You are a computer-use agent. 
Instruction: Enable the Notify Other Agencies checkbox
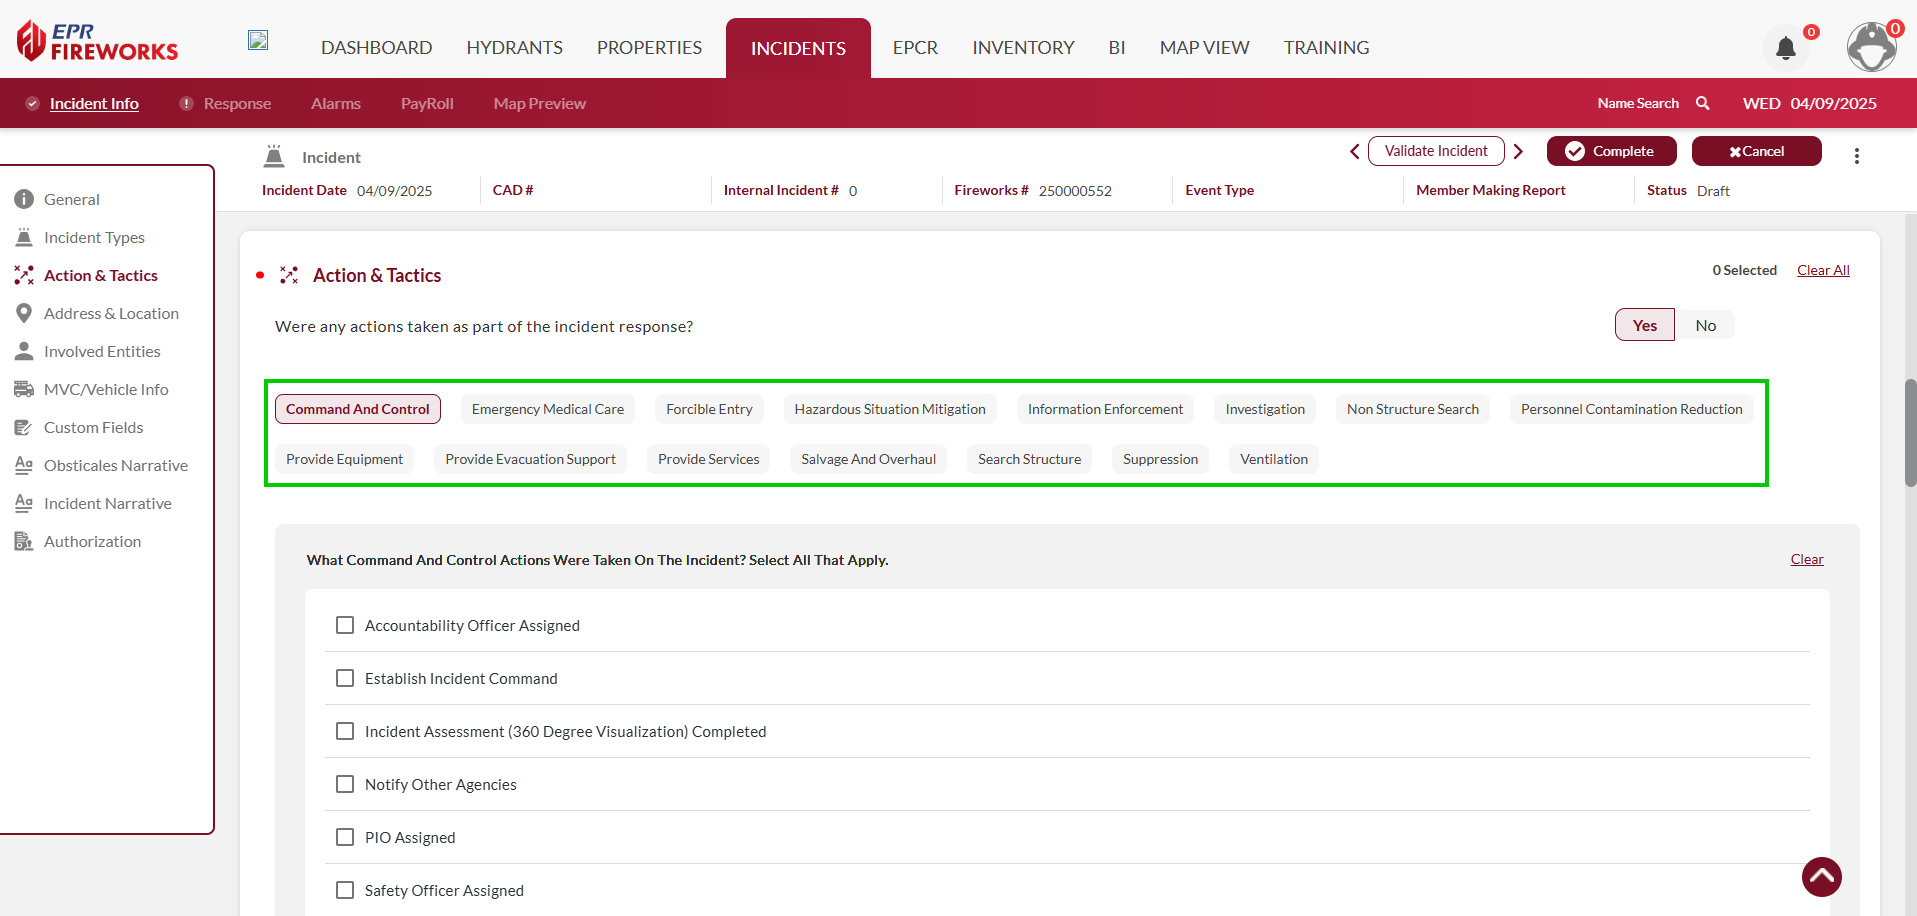tap(345, 784)
